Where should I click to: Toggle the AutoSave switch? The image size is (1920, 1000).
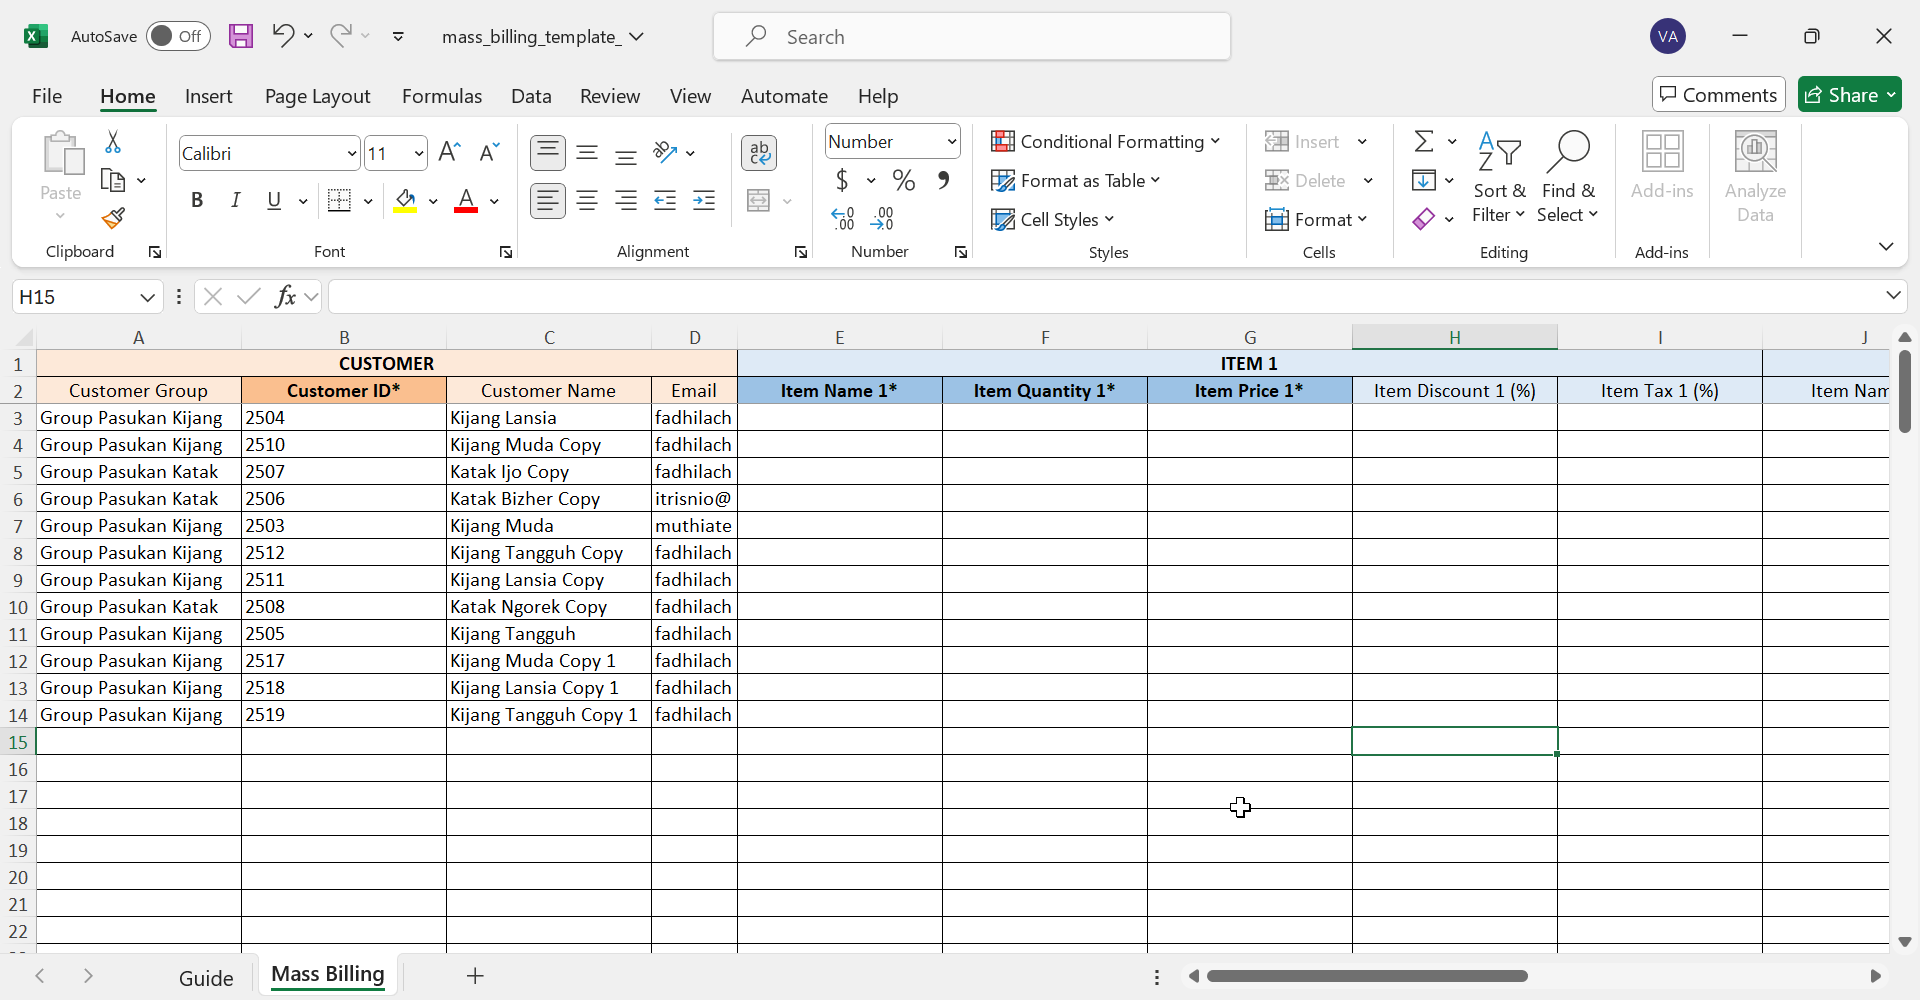178,37
